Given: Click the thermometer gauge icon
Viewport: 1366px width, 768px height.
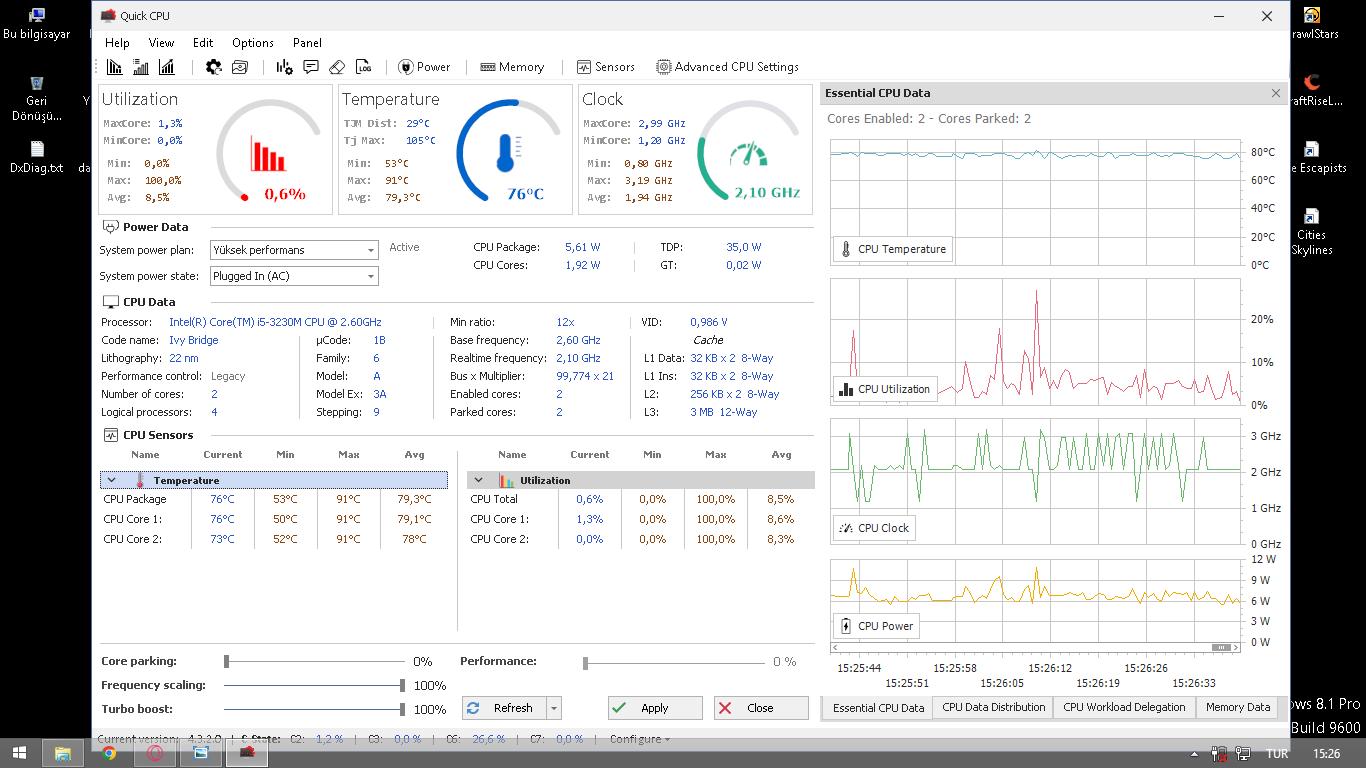Looking at the screenshot, I should [509, 153].
